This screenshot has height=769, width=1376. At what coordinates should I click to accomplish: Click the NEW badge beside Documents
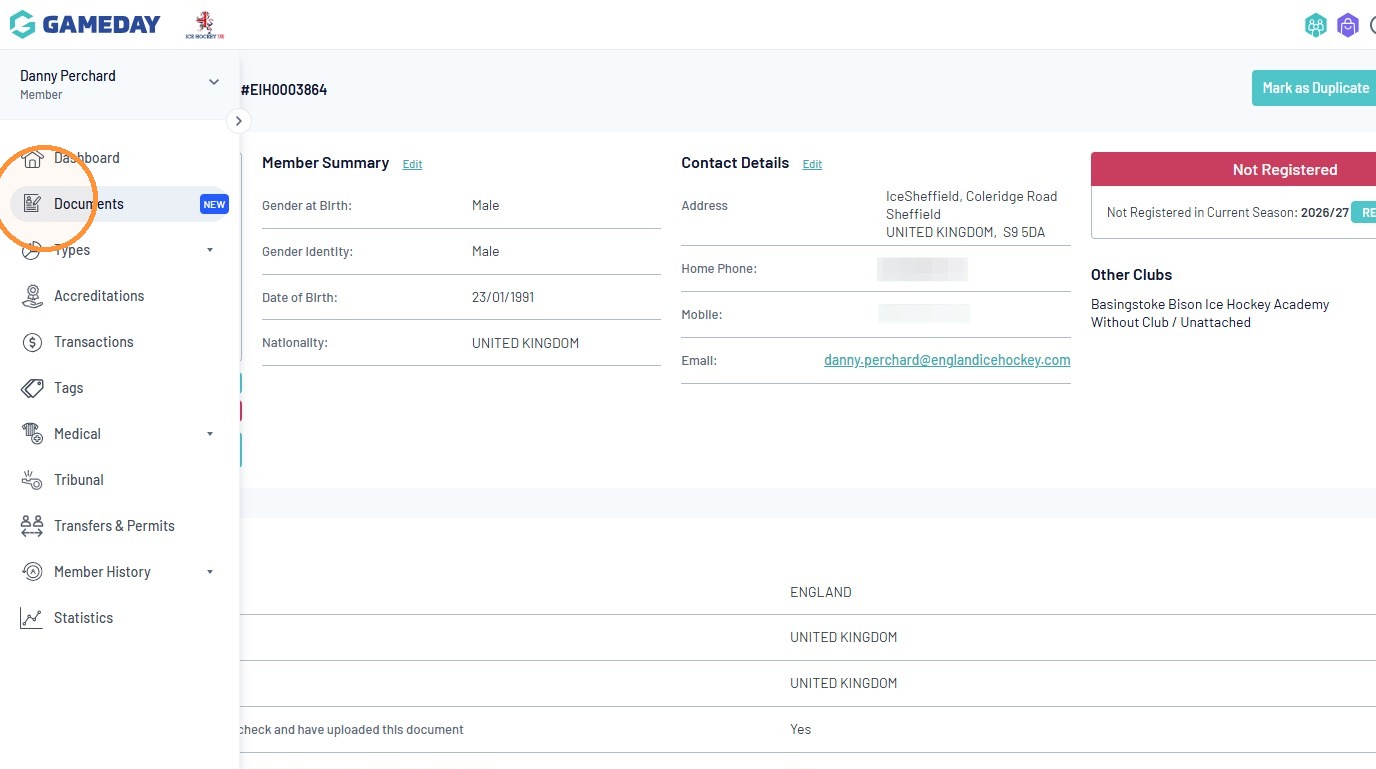pyautogui.click(x=214, y=204)
